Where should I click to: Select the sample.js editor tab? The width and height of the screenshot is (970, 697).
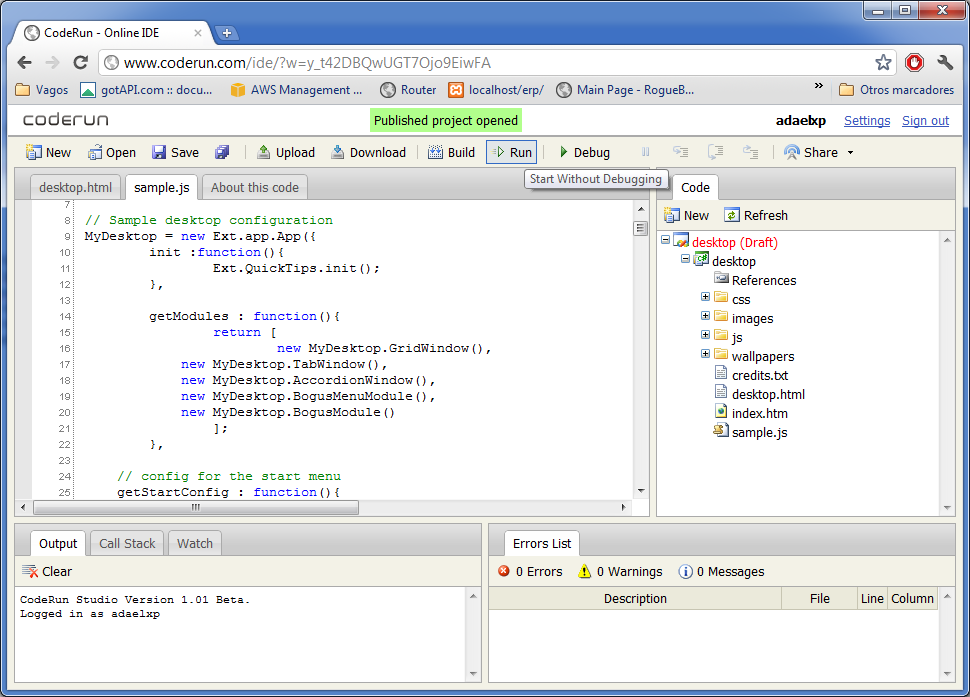[x=161, y=187]
